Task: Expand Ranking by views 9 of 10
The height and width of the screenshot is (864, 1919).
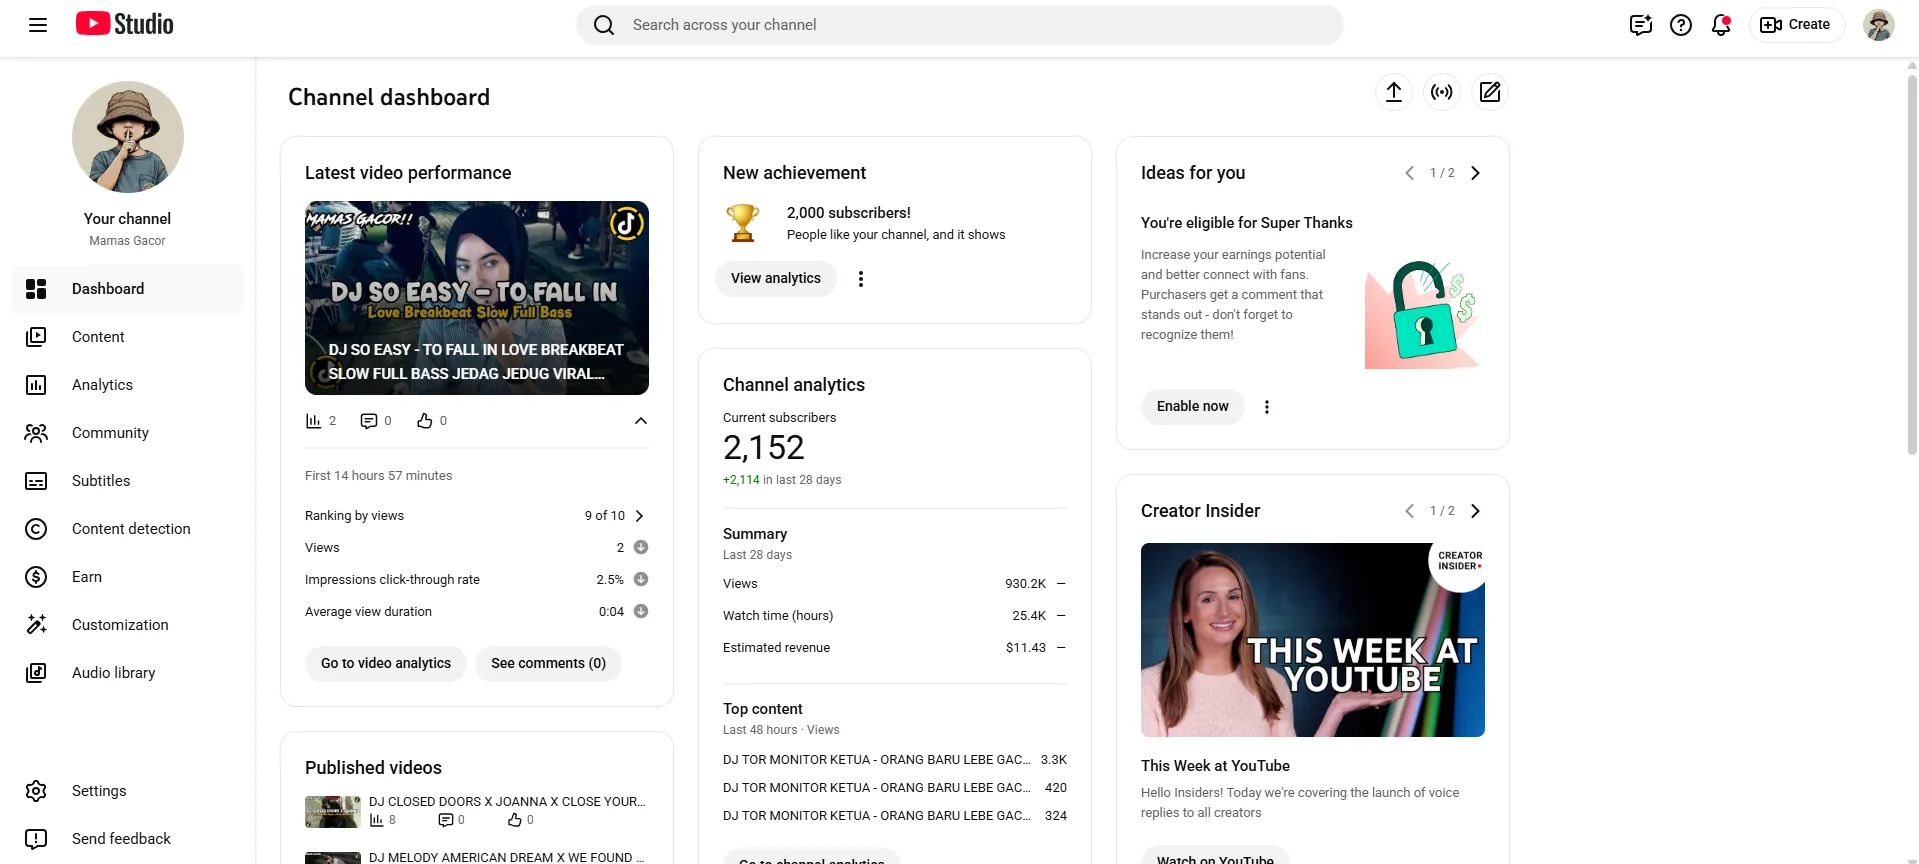Action: coord(477,516)
